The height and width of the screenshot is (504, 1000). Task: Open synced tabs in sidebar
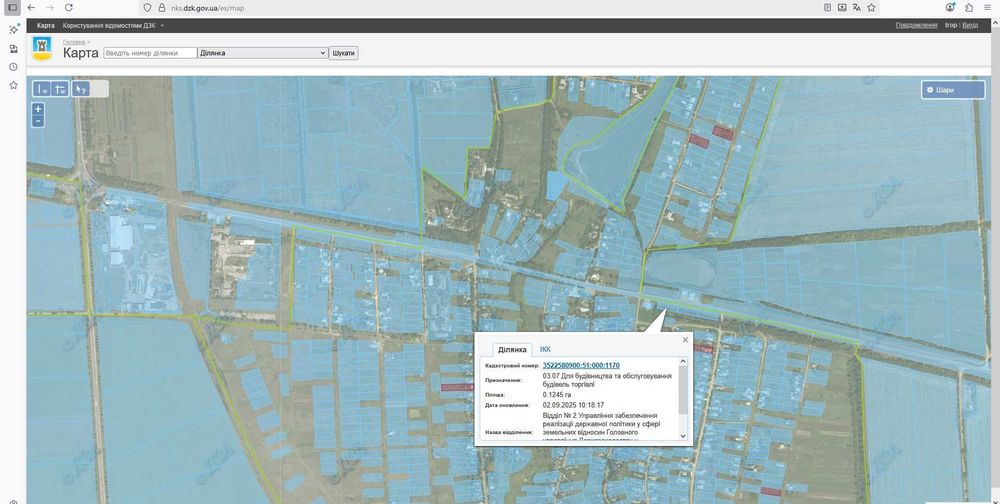13,48
